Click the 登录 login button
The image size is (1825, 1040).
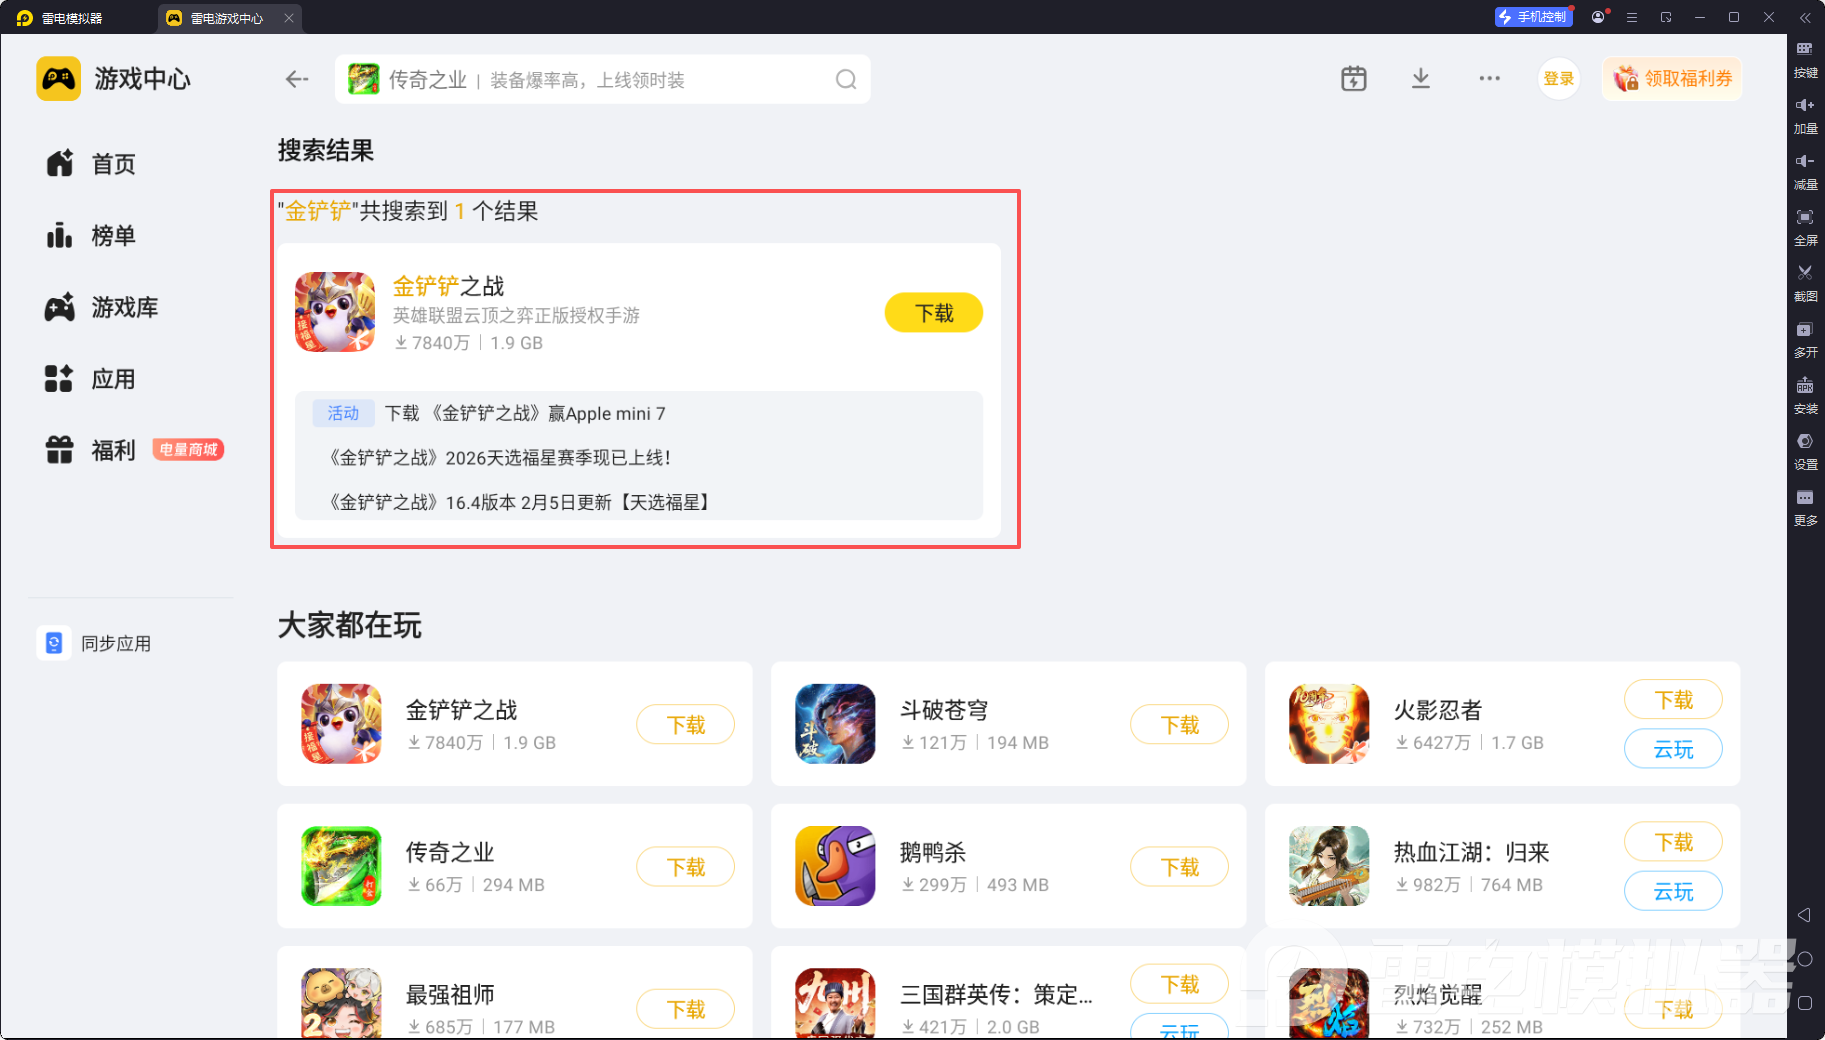click(x=1559, y=78)
